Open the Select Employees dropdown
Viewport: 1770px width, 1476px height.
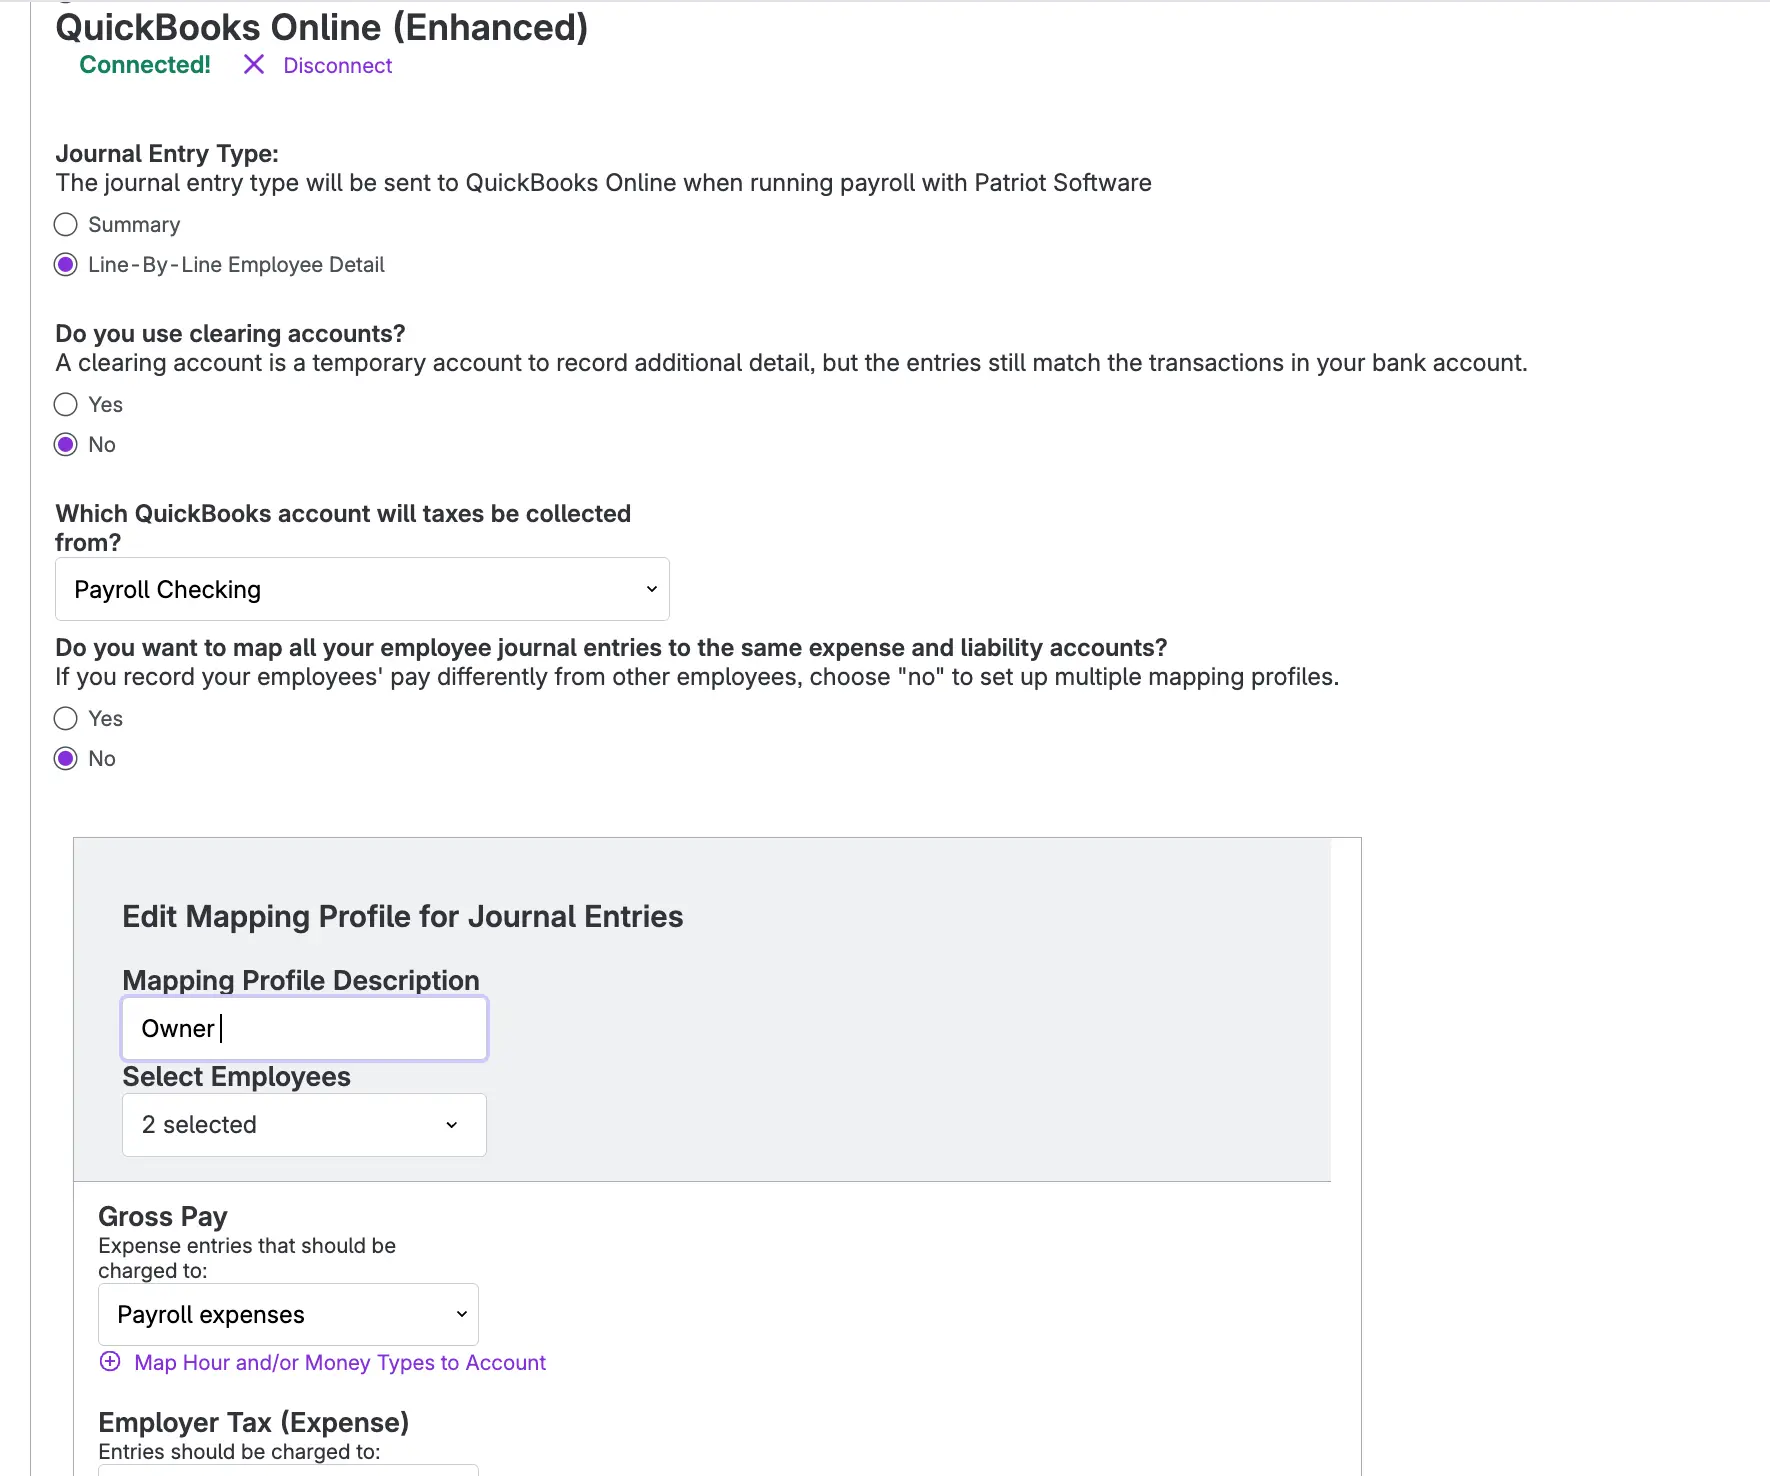point(304,1125)
